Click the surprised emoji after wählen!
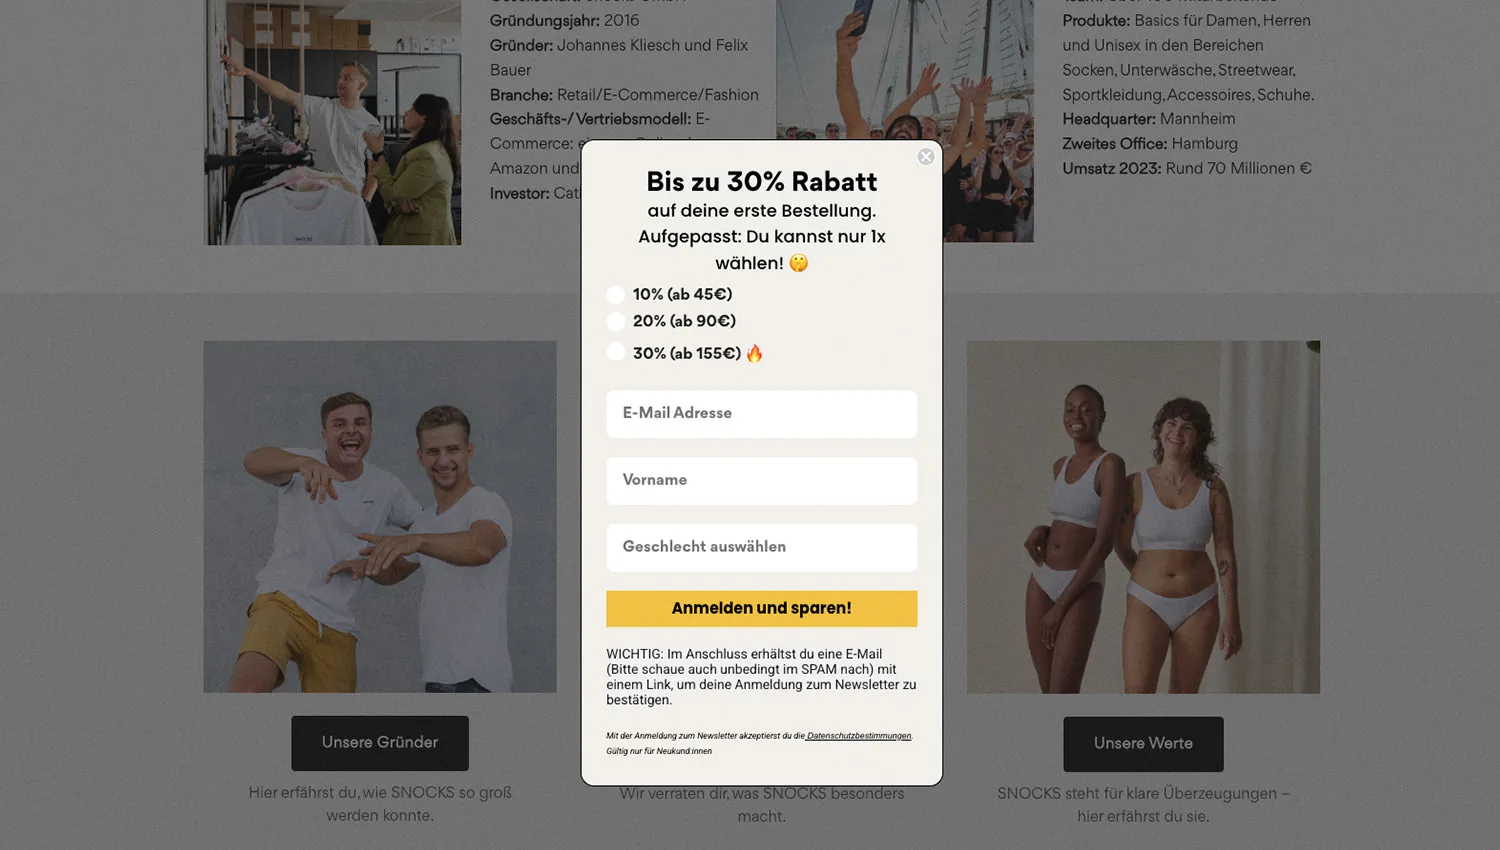This screenshot has width=1500, height=850. 798,263
